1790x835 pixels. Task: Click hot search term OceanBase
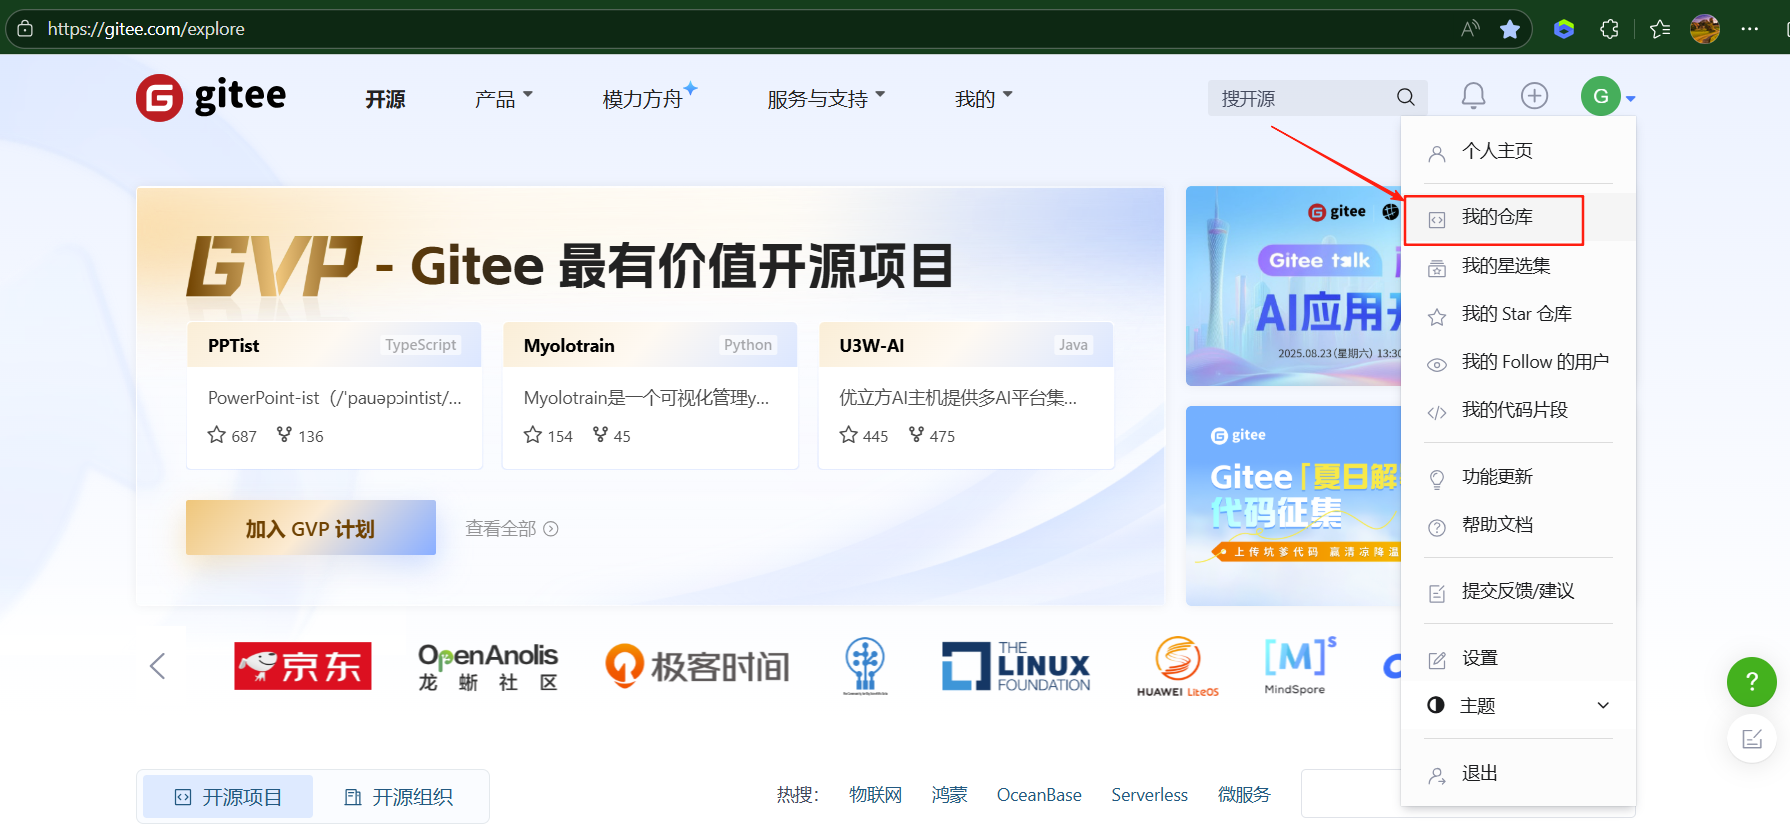(1039, 795)
